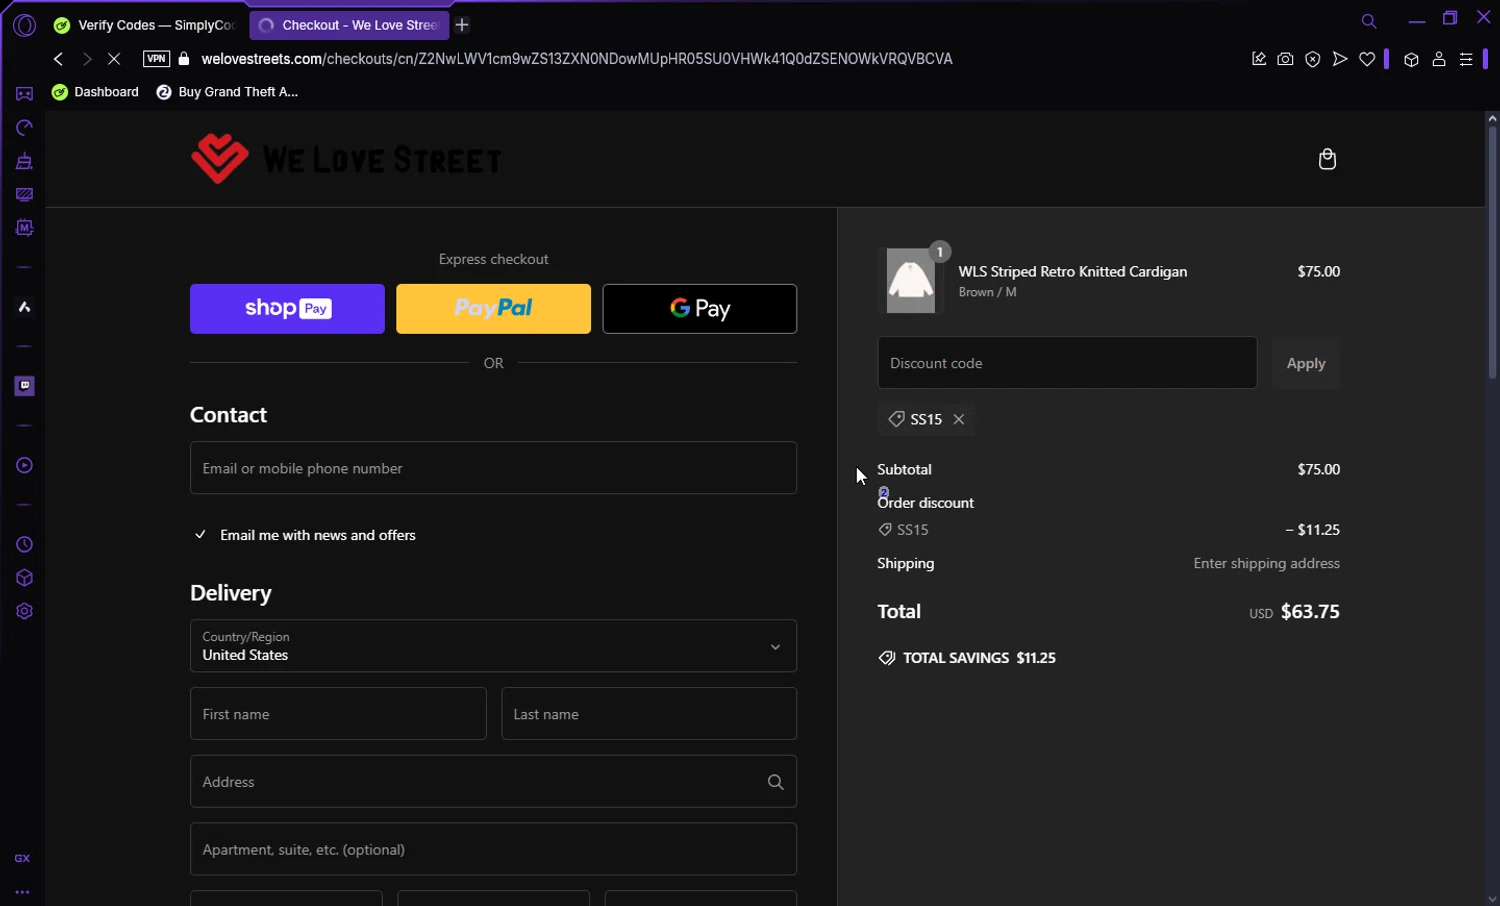Open the Opera menu logo icon
The image size is (1500, 906).
(24, 25)
